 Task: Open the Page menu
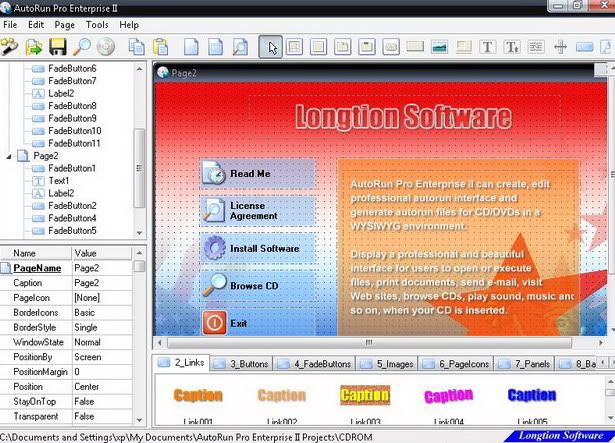click(65, 25)
